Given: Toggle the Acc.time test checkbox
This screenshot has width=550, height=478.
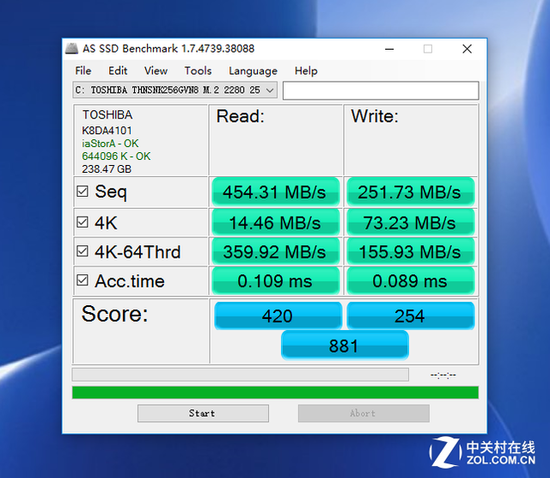Looking at the screenshot, I should click(82, 280).
